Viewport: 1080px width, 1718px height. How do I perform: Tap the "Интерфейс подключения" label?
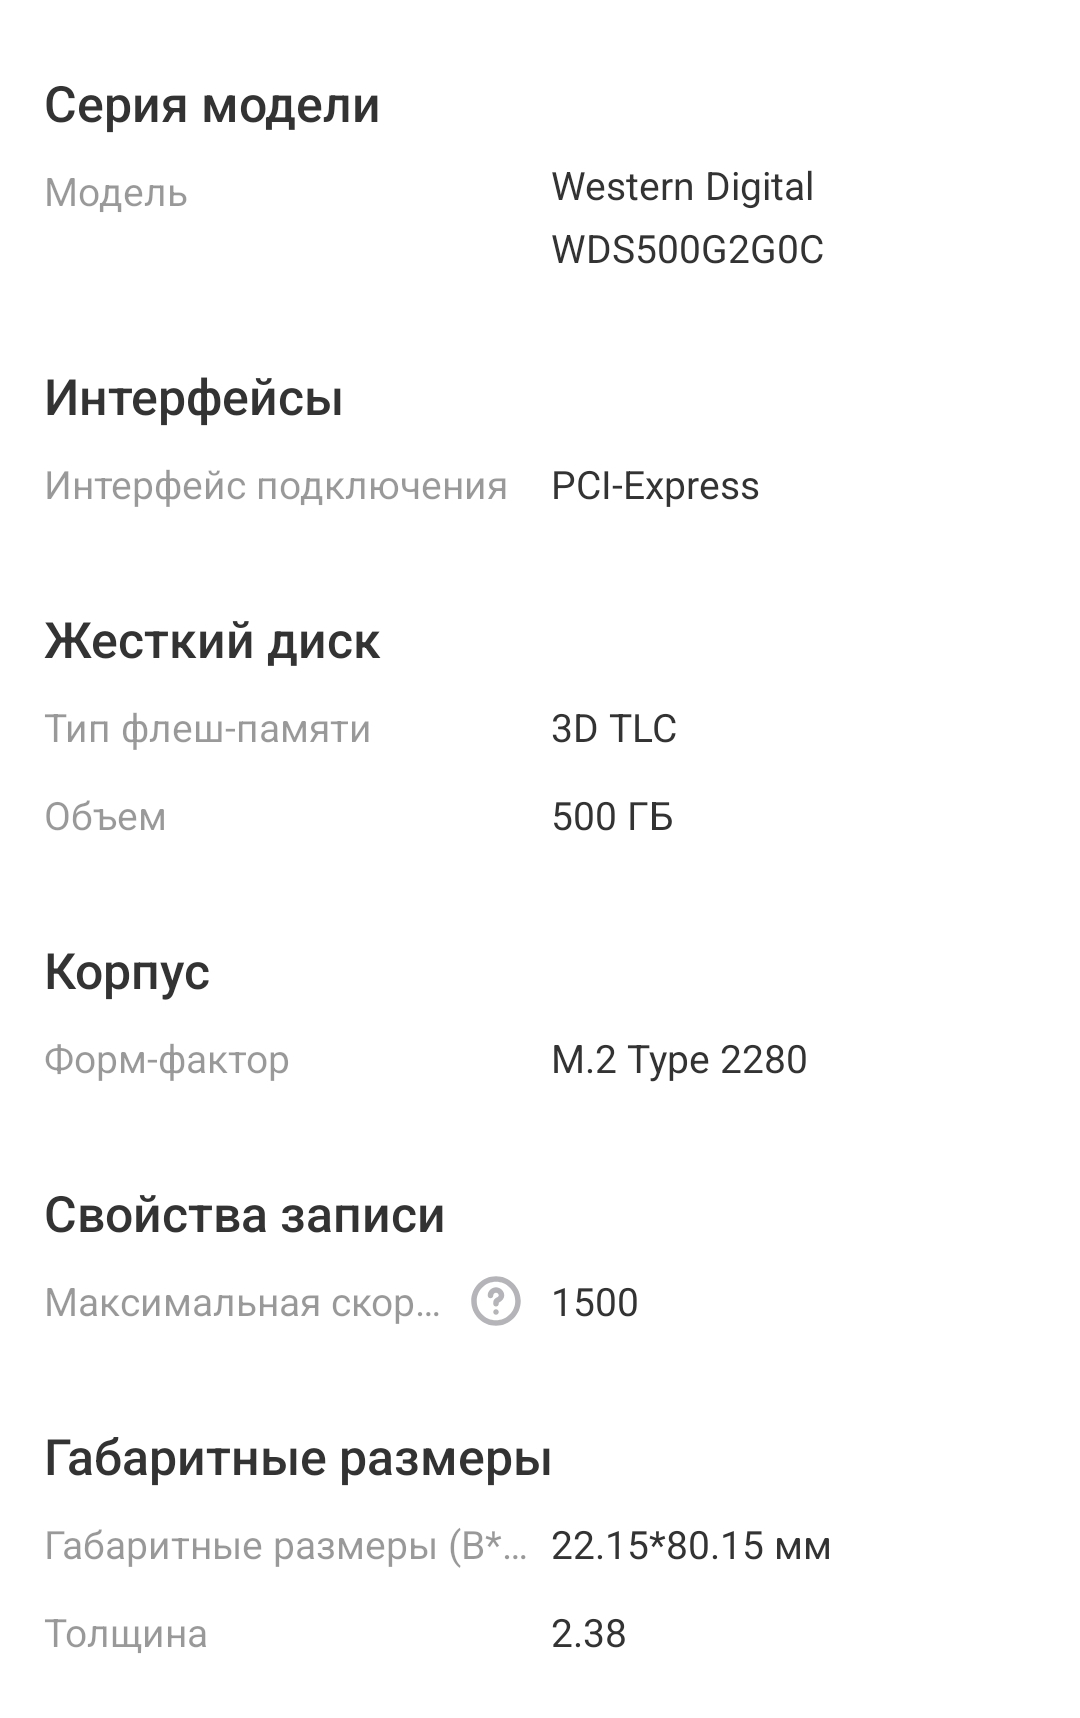276,486
